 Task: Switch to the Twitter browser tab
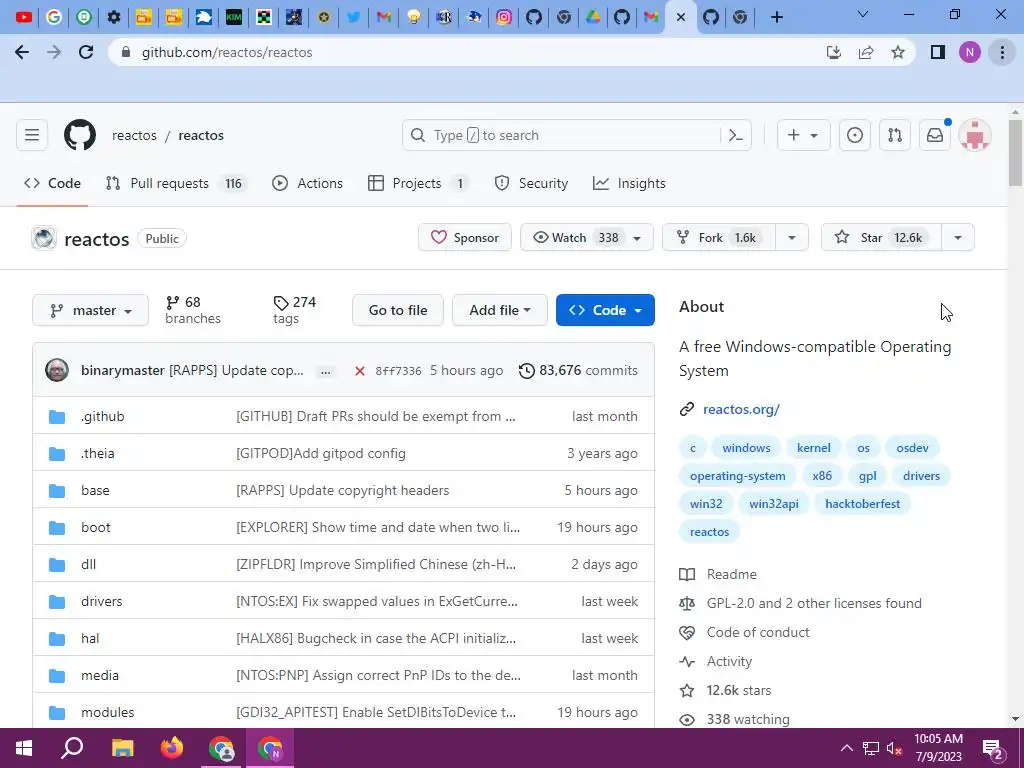tap(354, 17)
